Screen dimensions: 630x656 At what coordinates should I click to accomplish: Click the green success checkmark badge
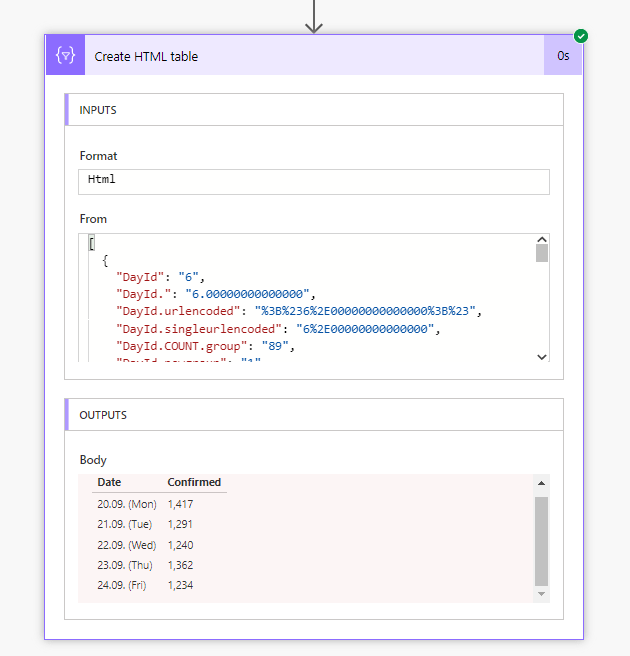click(x=581, y=36)
